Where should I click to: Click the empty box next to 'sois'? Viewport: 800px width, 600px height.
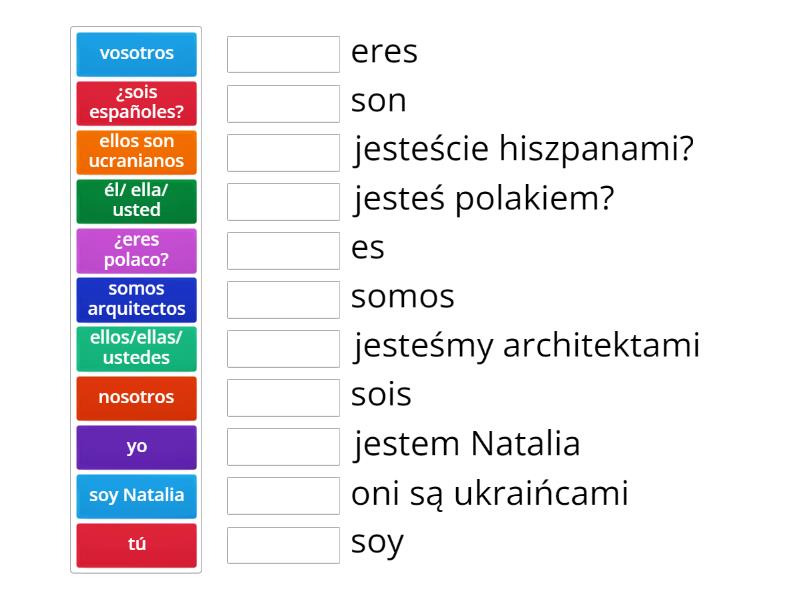point(284,398)
